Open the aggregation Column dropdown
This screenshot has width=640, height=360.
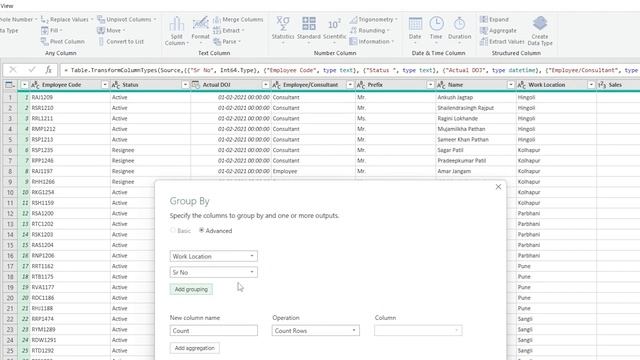tap(418, 331)
